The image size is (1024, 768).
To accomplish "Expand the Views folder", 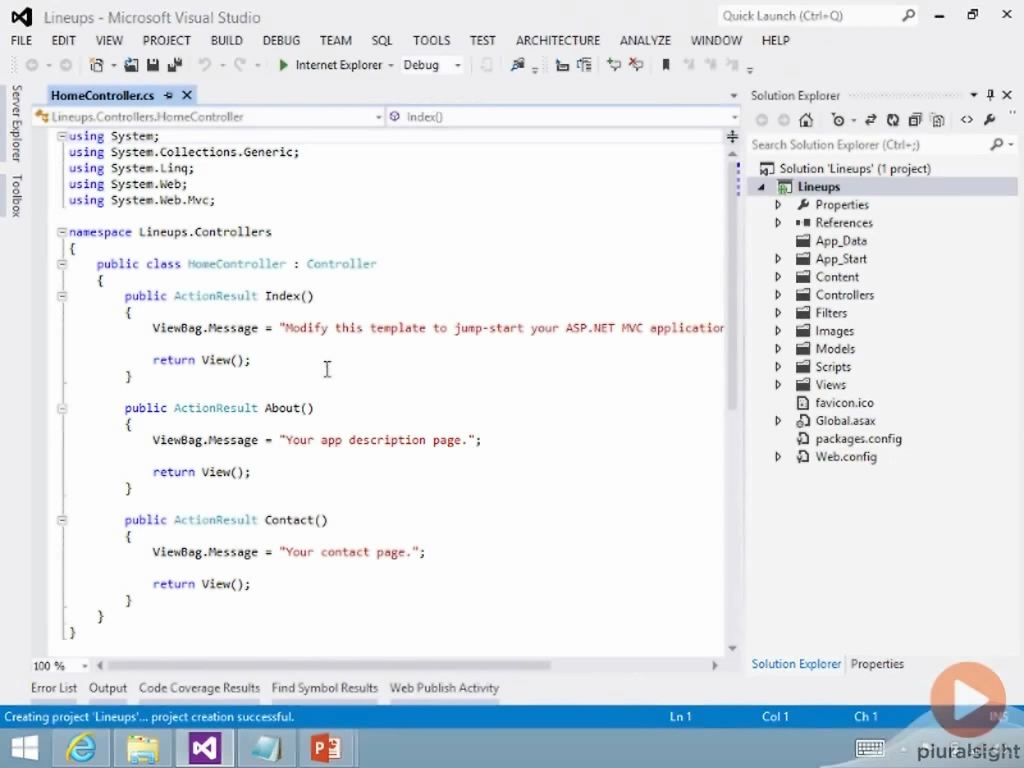I will tap(778, 385).
